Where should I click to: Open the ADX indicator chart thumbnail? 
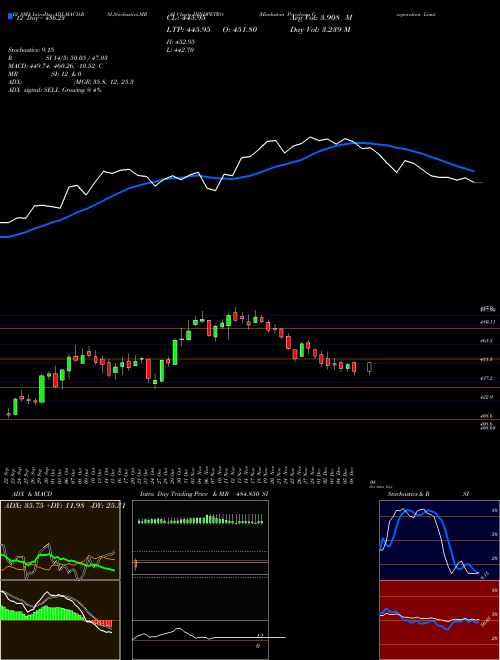(60, 540)
